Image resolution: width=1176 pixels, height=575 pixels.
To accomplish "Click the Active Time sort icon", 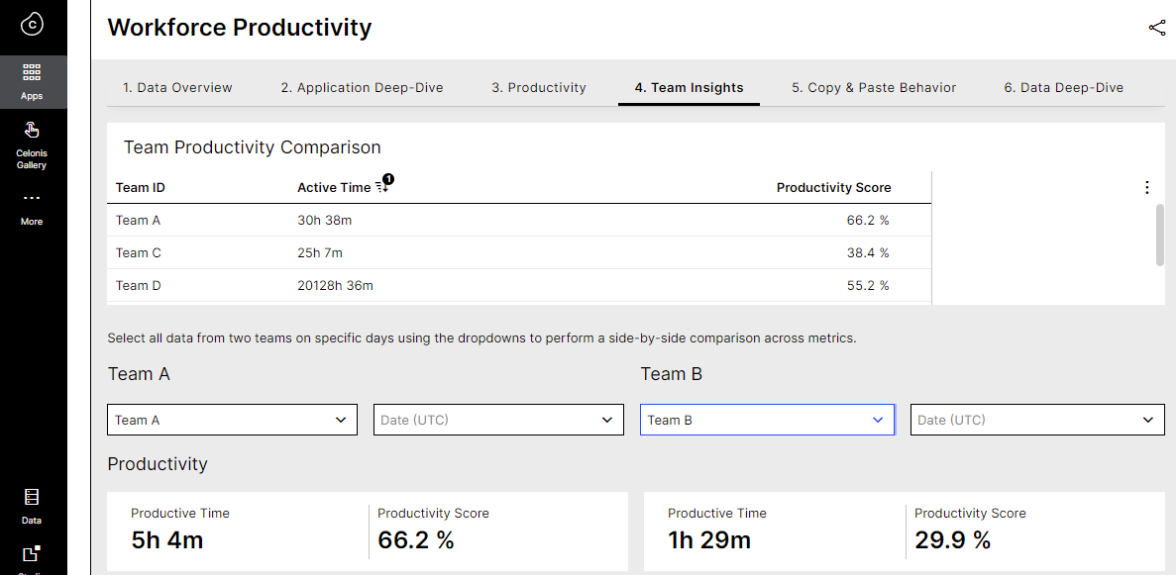I will 384,184.
